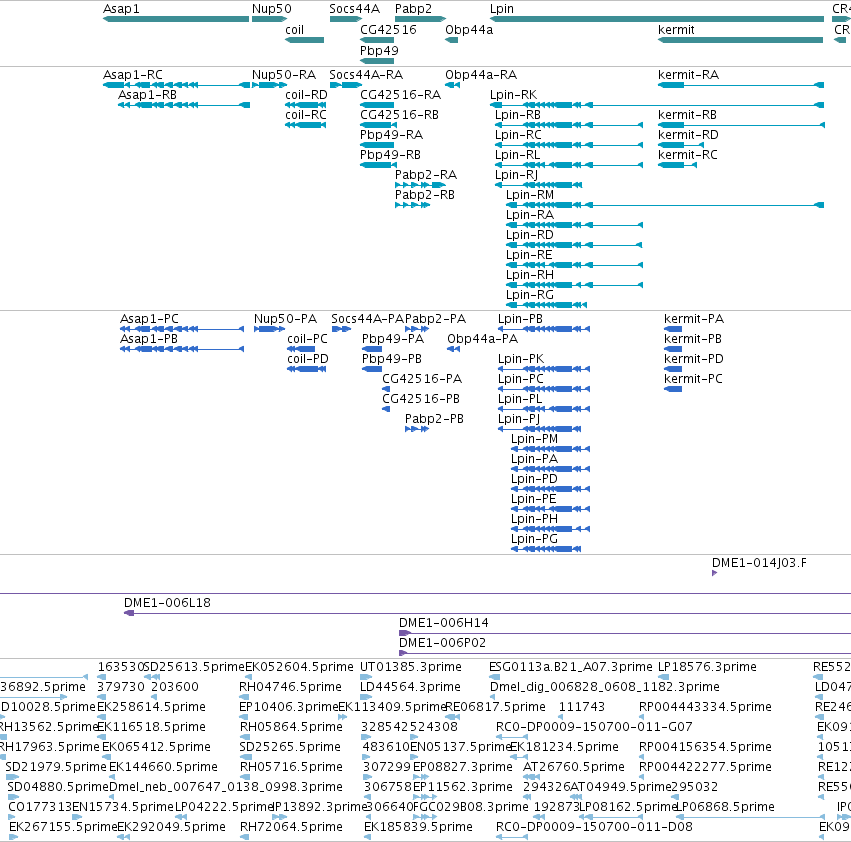The image size is (851, 842).
Task: Click the LP18576.3prime EST label
Action: tap(707, 667)
